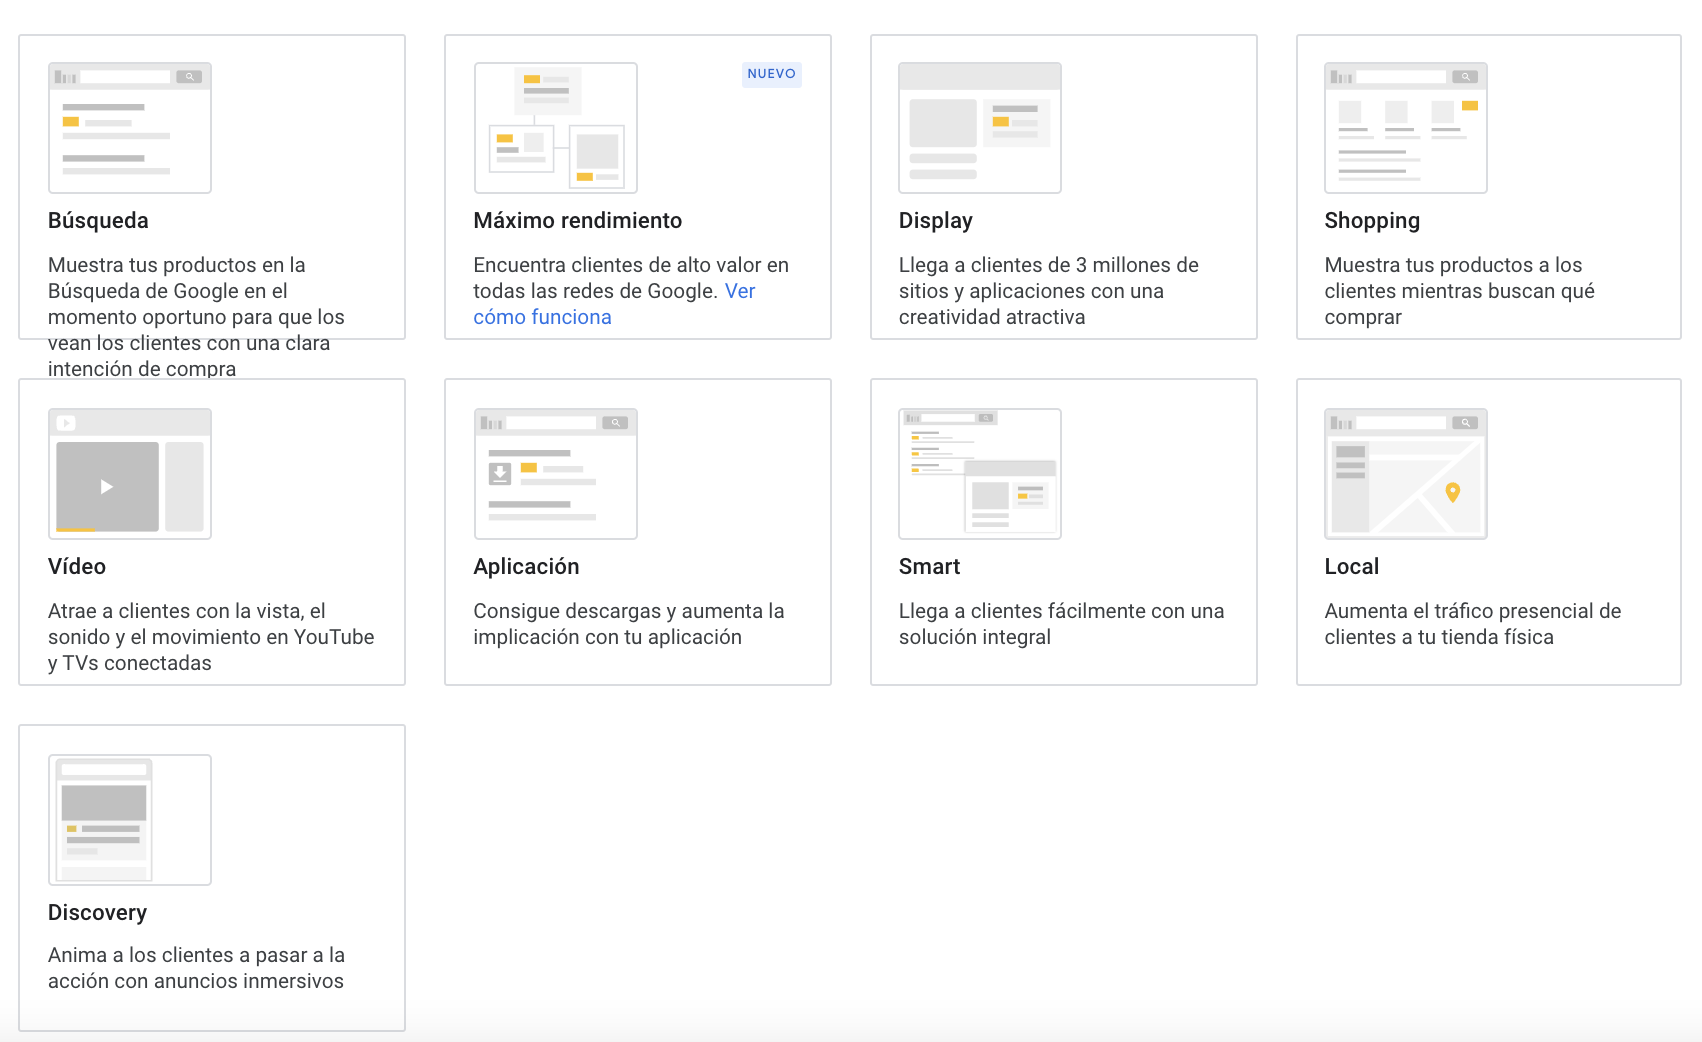Select the Búsqueda title
This screenshot has width=1702, height=1042.
pyautogui.click(x=98, y=221)
